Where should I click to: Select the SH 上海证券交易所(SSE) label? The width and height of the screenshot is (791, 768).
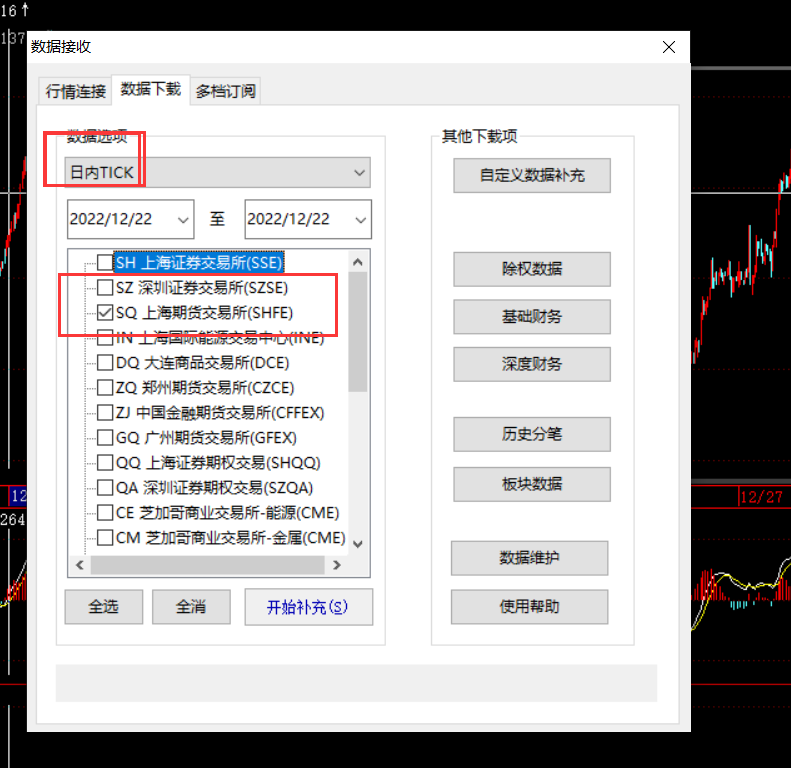pyautogui.click(x=199, y=262)
